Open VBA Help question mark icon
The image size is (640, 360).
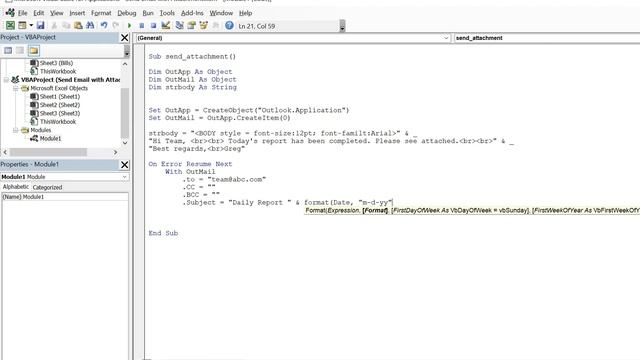pyautogui.click(x=229, y=25)
